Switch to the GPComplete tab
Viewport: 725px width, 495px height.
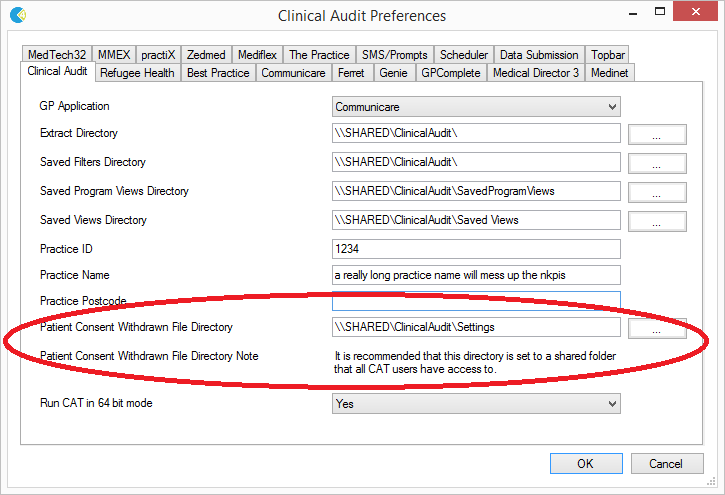451,73
